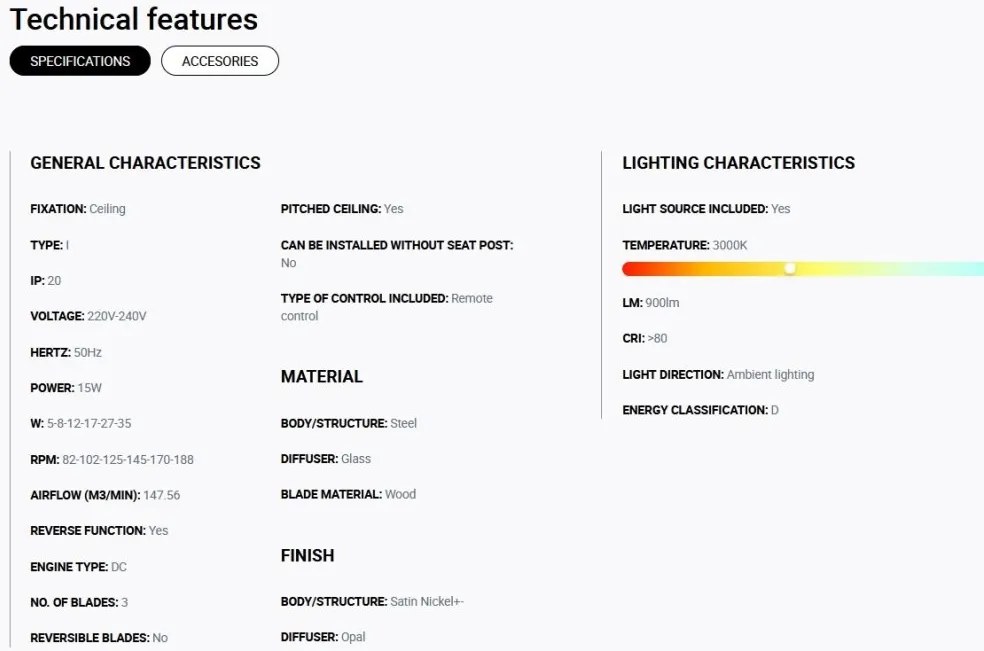The image size is (984, 651).
Task: Click the Energy Classification D entry
Action: [700, 411]
